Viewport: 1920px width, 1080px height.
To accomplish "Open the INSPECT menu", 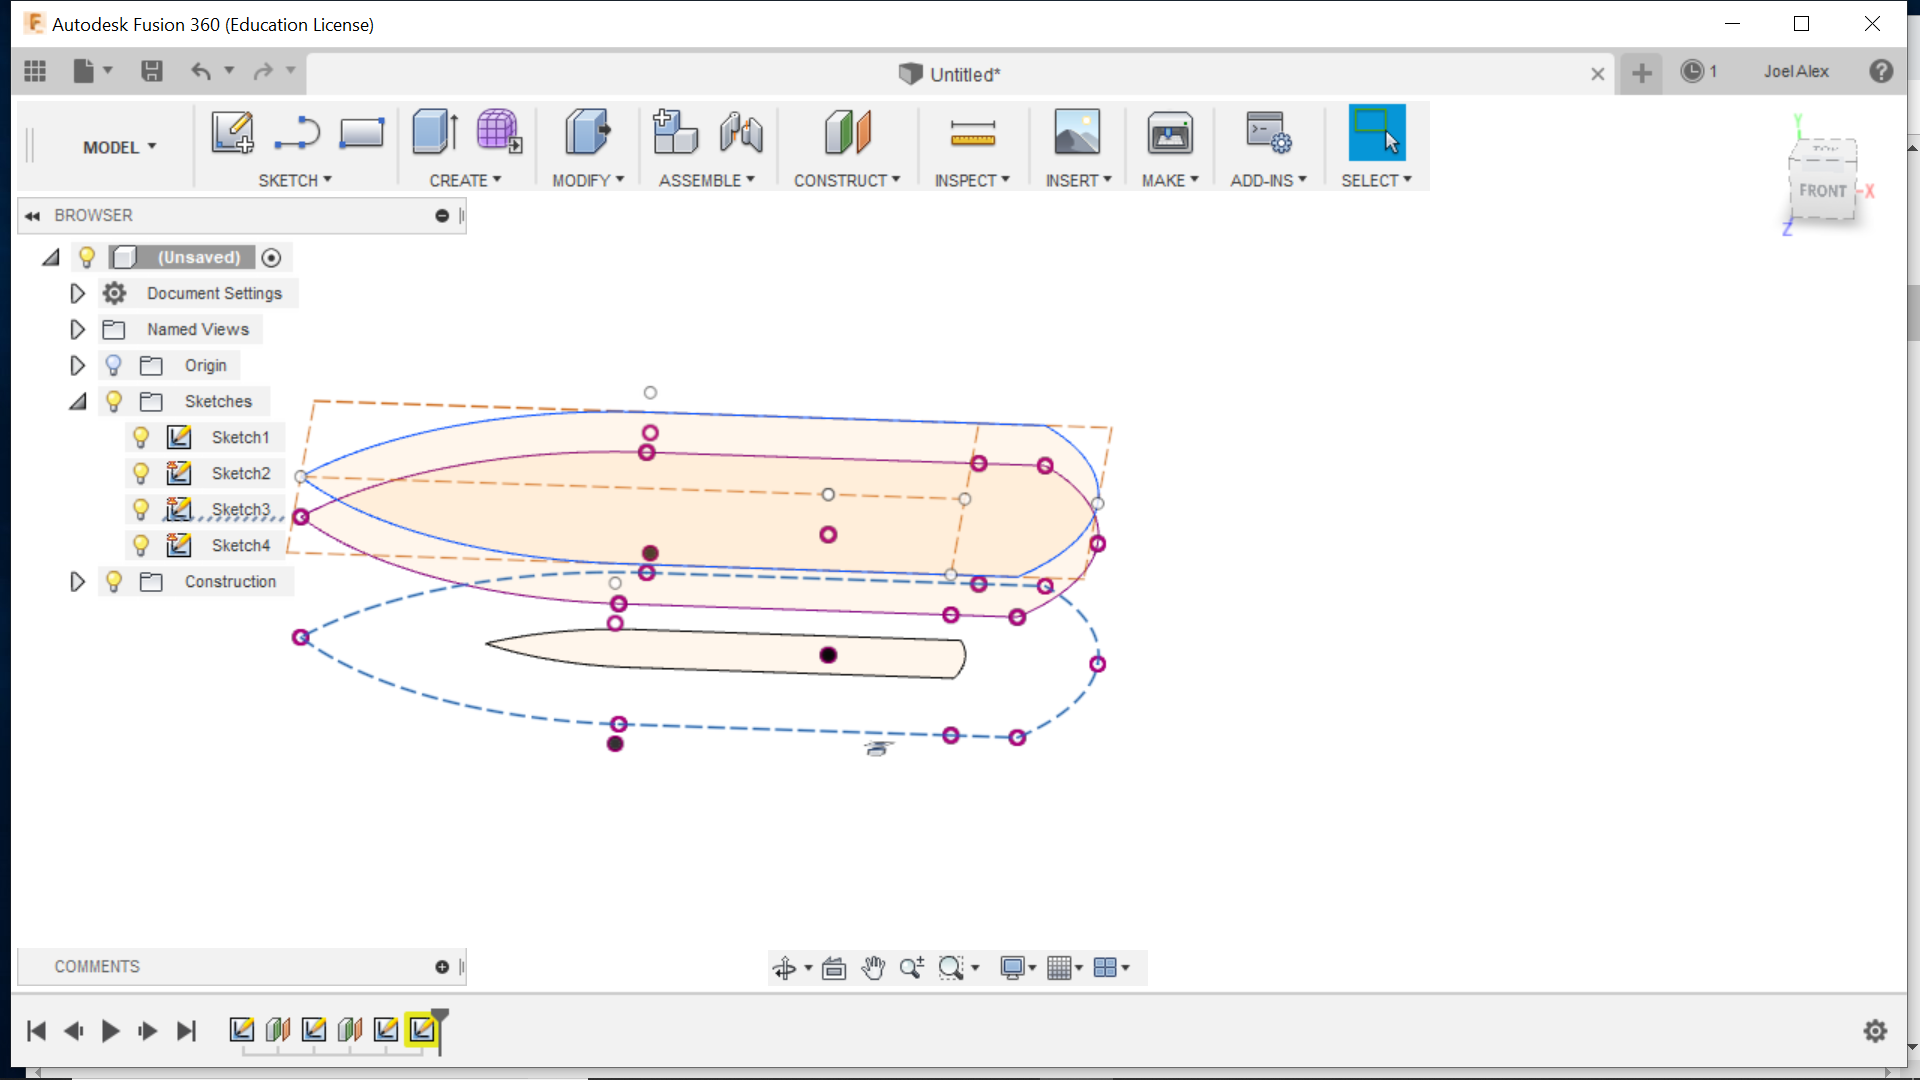I will coord(971,180).
